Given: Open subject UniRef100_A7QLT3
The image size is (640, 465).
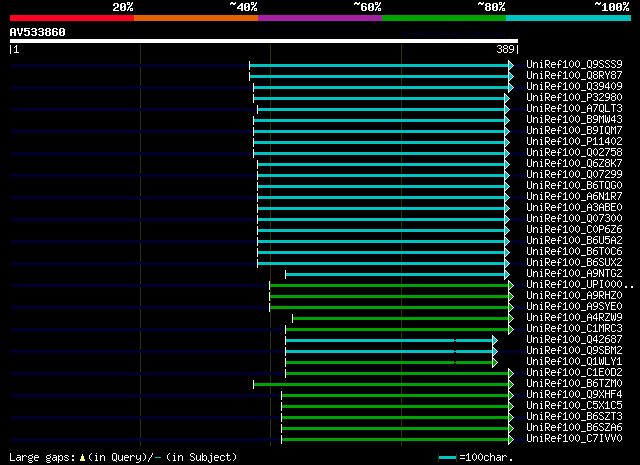Looking at the screenshot, I should click(574, 108).
